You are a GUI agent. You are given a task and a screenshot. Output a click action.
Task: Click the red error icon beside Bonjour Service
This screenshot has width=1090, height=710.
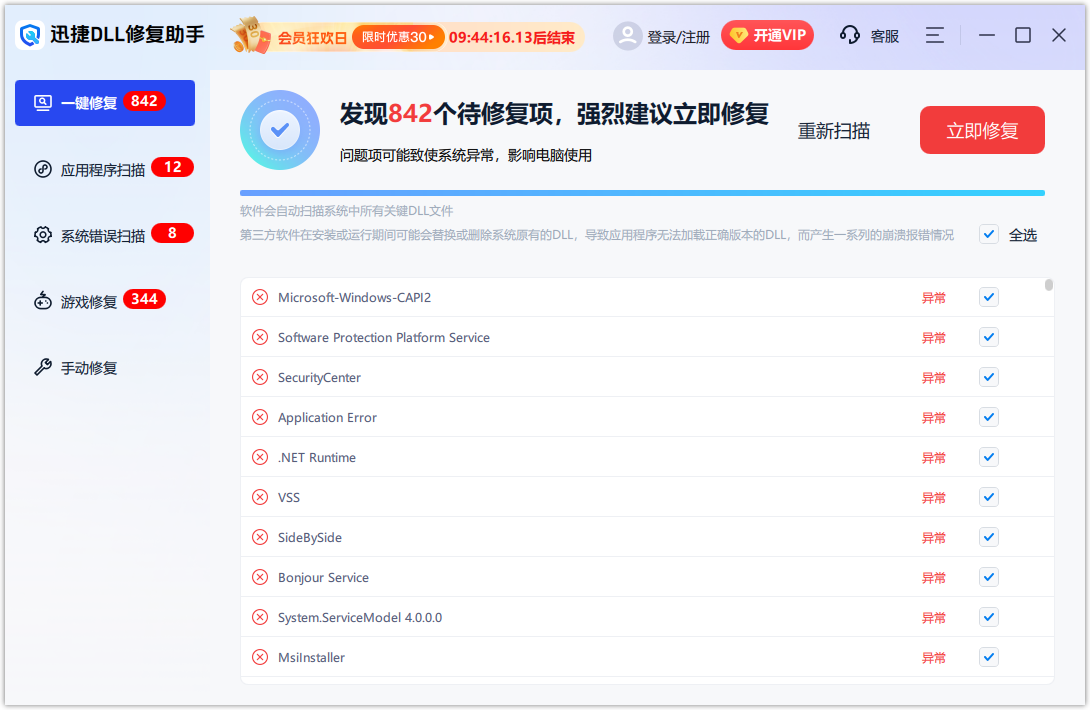coord(259,577)
